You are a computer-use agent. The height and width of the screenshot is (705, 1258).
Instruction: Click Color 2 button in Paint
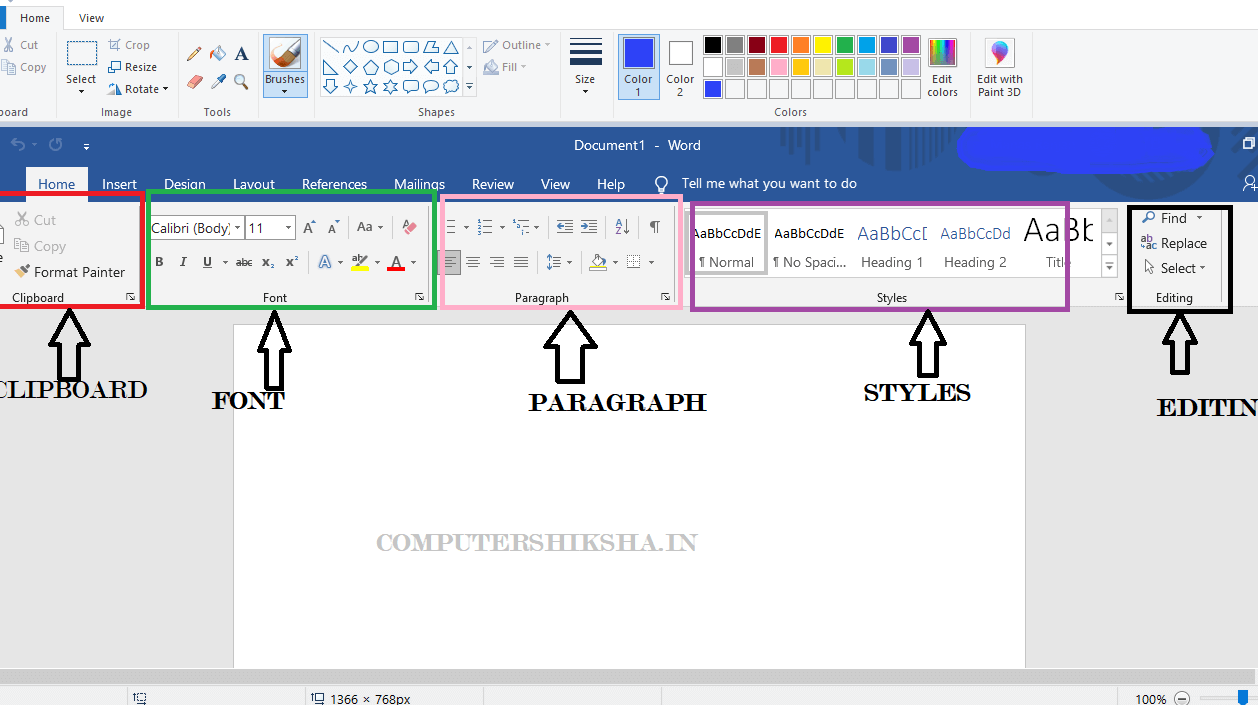(x=680, y=67)
